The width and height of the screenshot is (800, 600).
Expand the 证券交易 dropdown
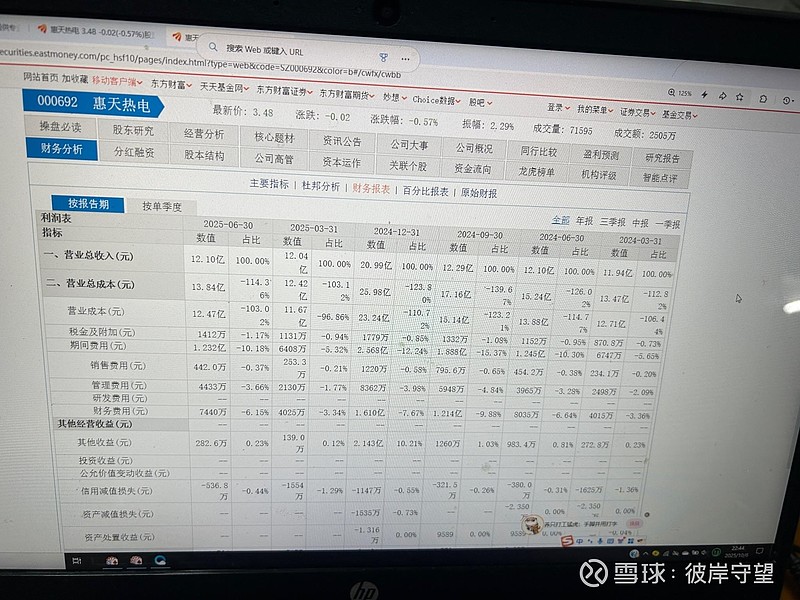pyautogui.click(x=637, y=112)
